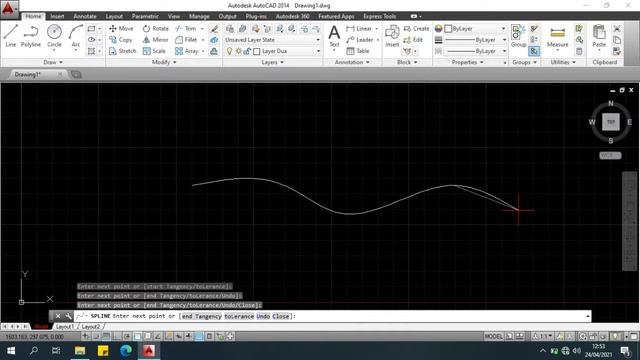
Task: Click the Trim tool
Action: pyautogui.click(x=186, y=29)
